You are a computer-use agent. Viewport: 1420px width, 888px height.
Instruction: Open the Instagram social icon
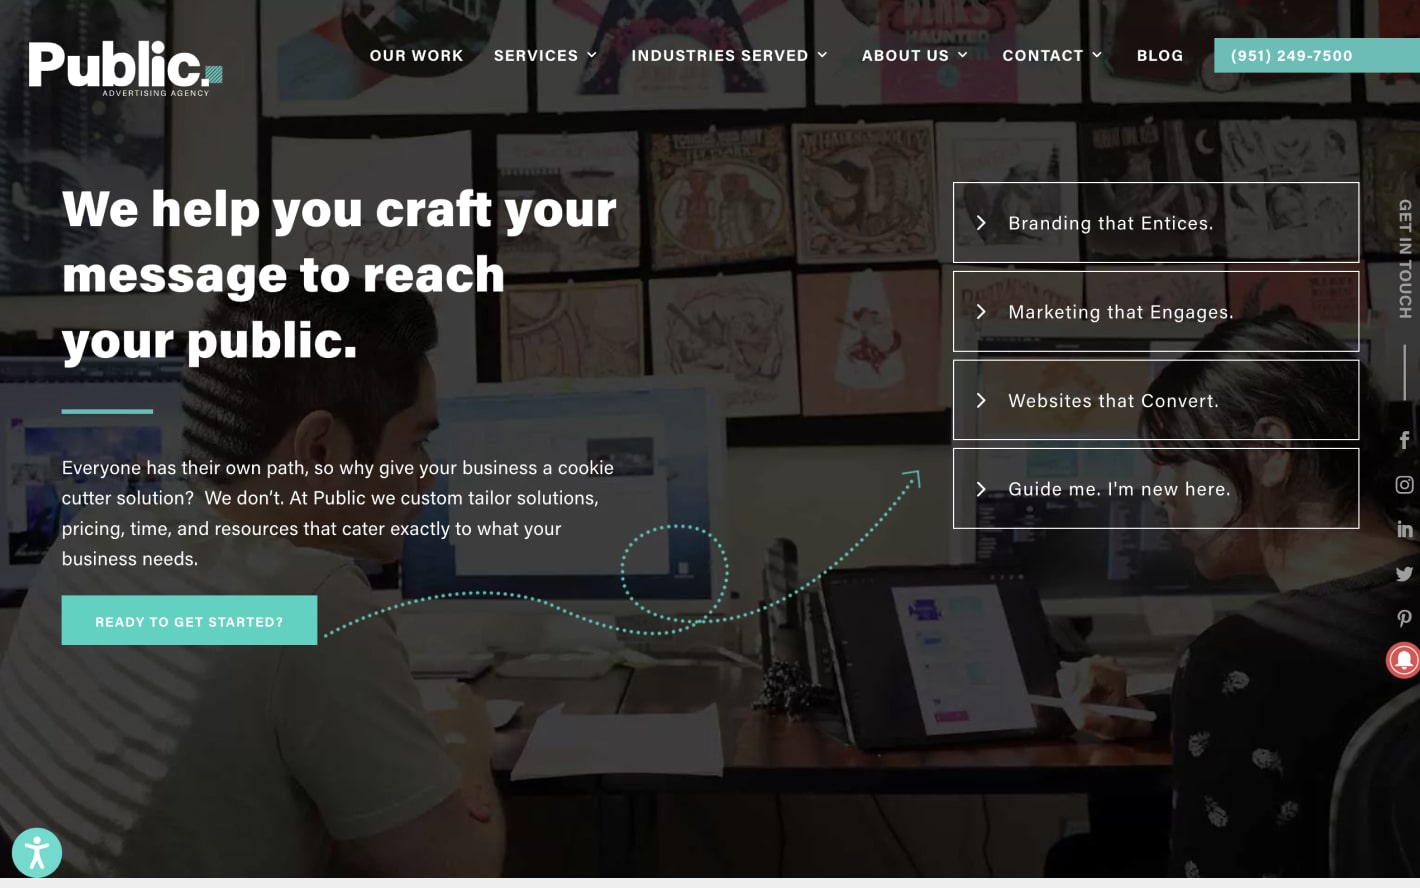pos(1404,485)
